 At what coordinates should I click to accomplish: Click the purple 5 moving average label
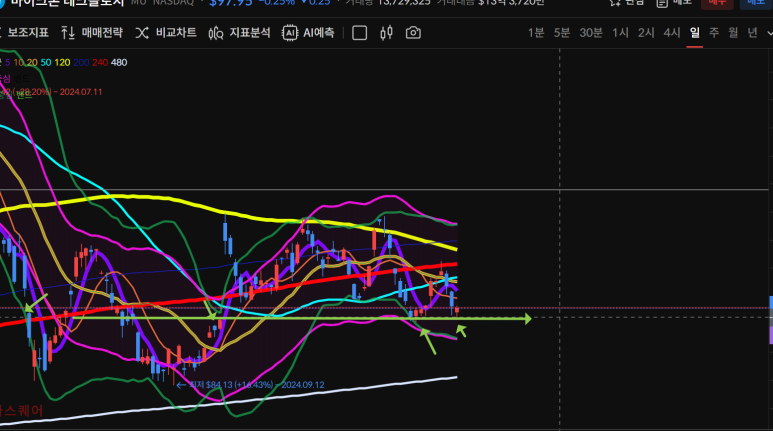pos(7,63)
